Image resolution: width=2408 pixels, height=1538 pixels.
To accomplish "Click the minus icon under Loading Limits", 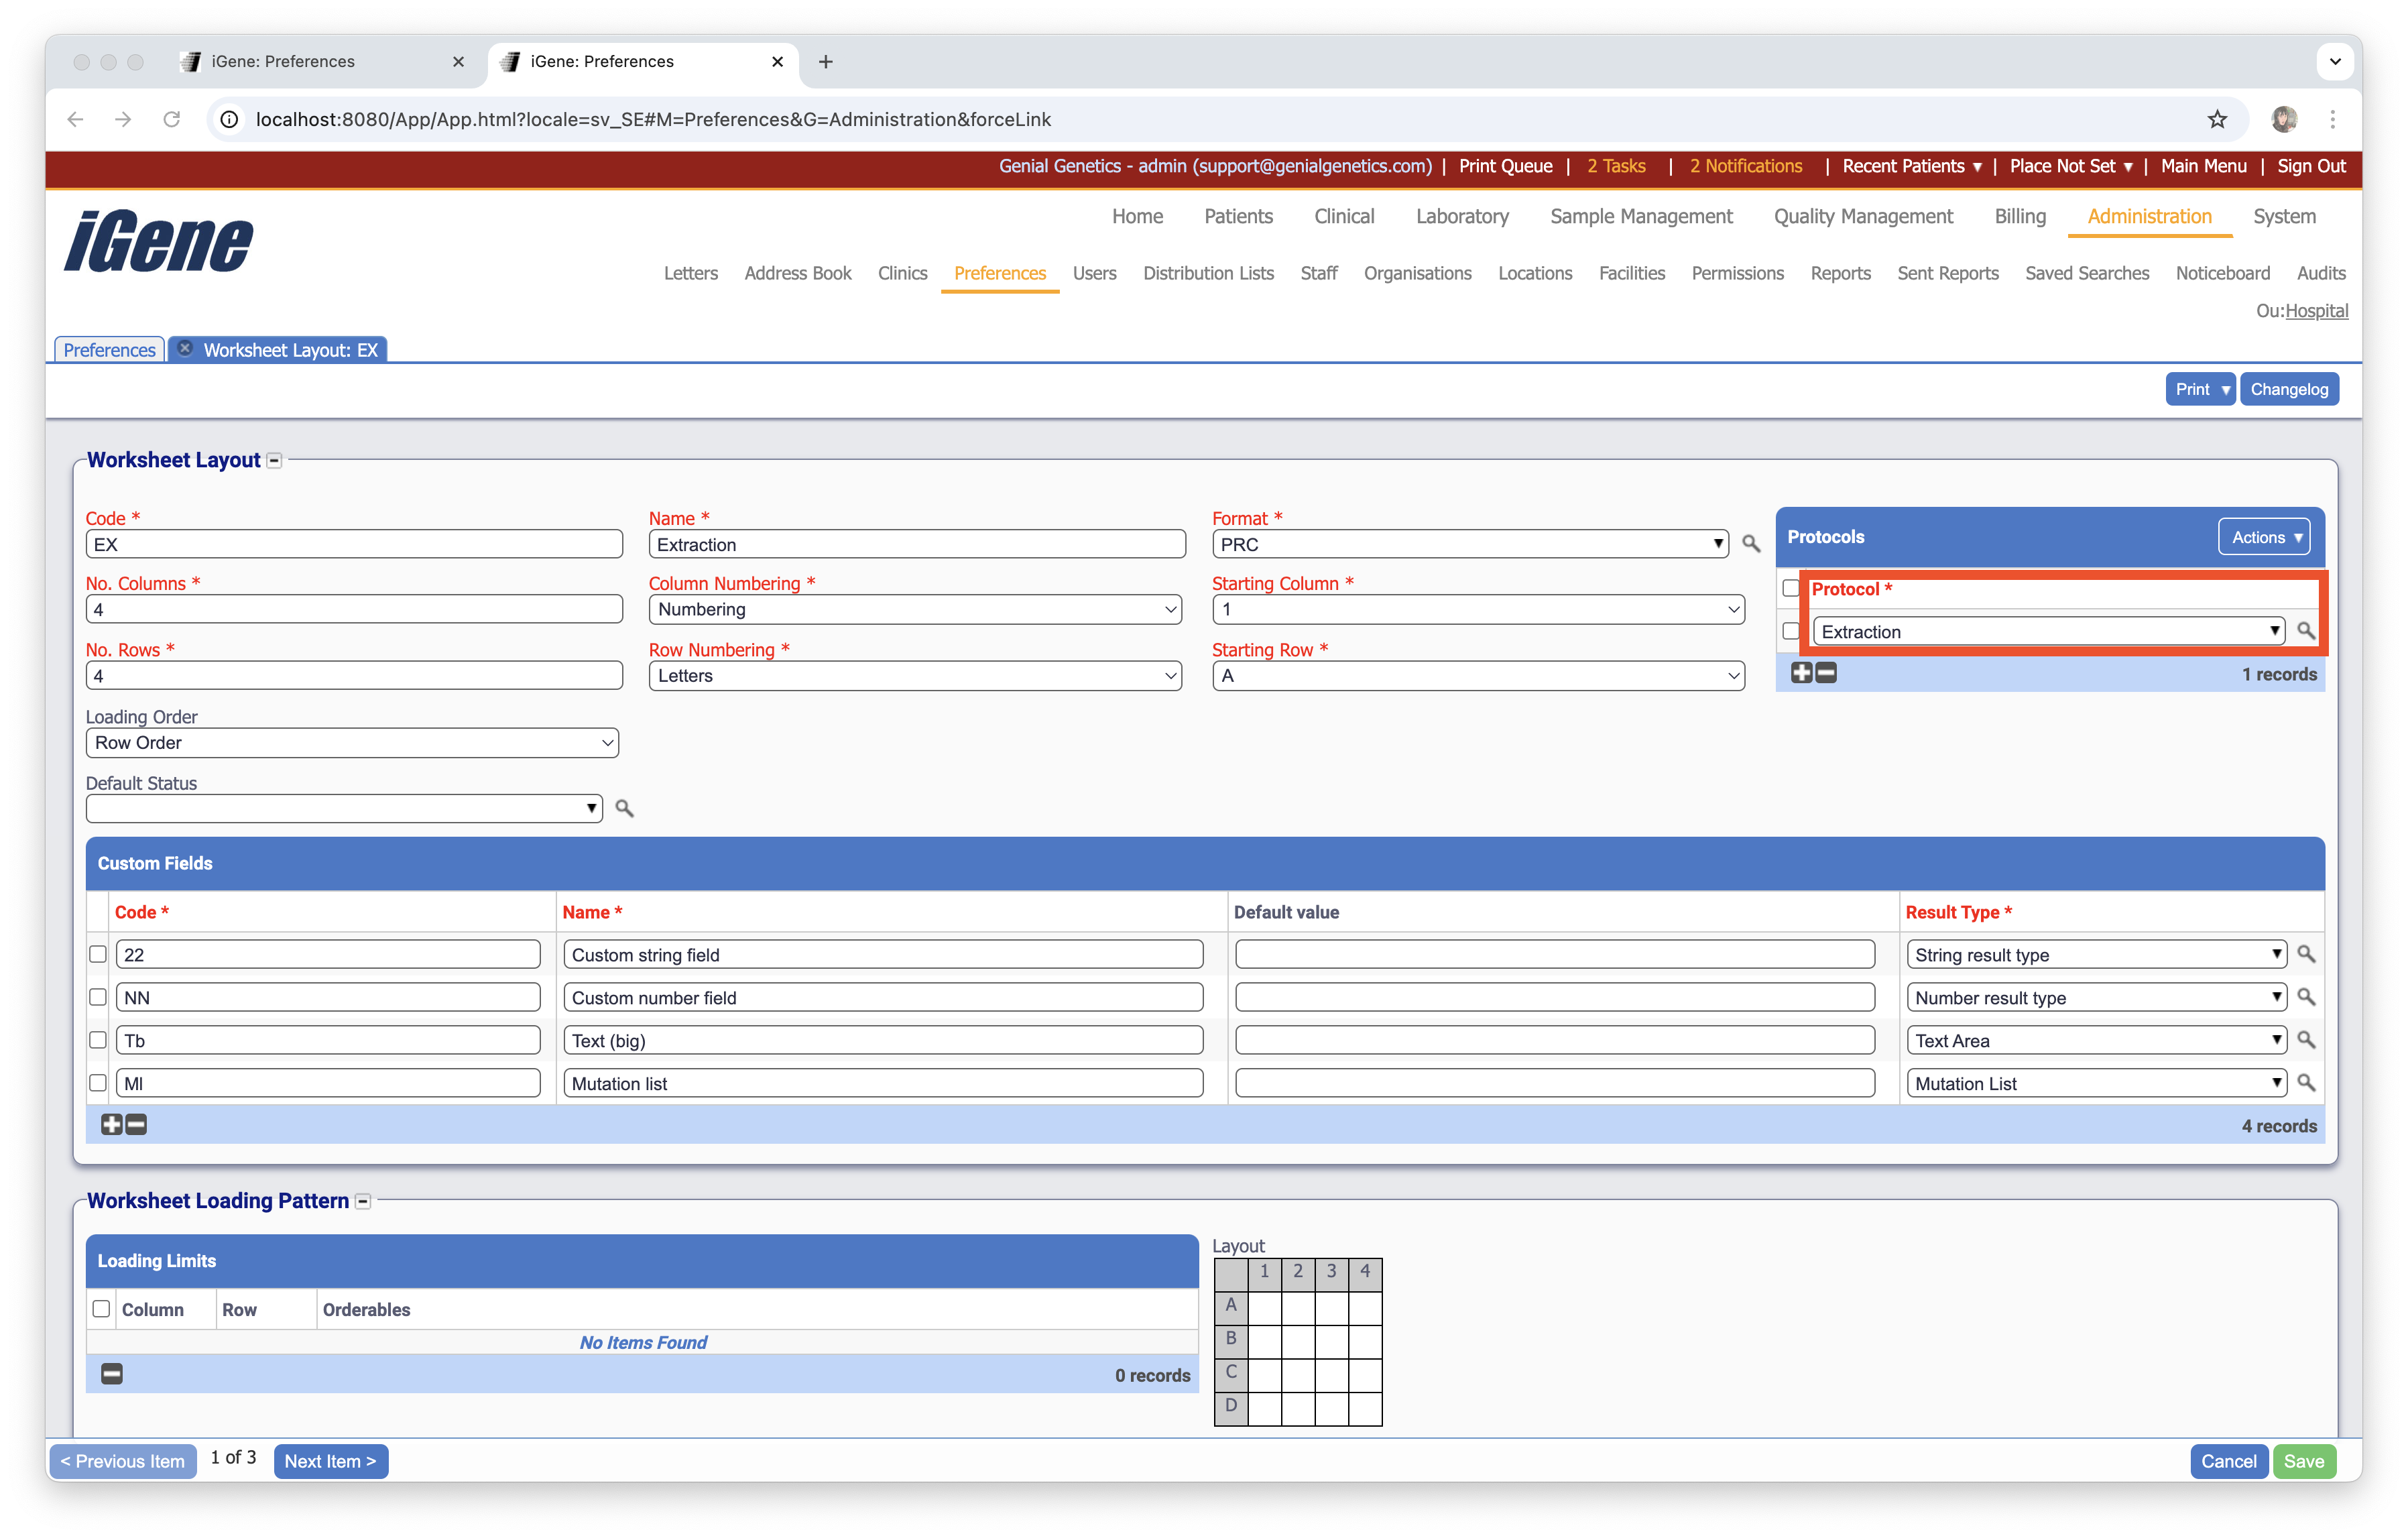I will click(111, 1373).
